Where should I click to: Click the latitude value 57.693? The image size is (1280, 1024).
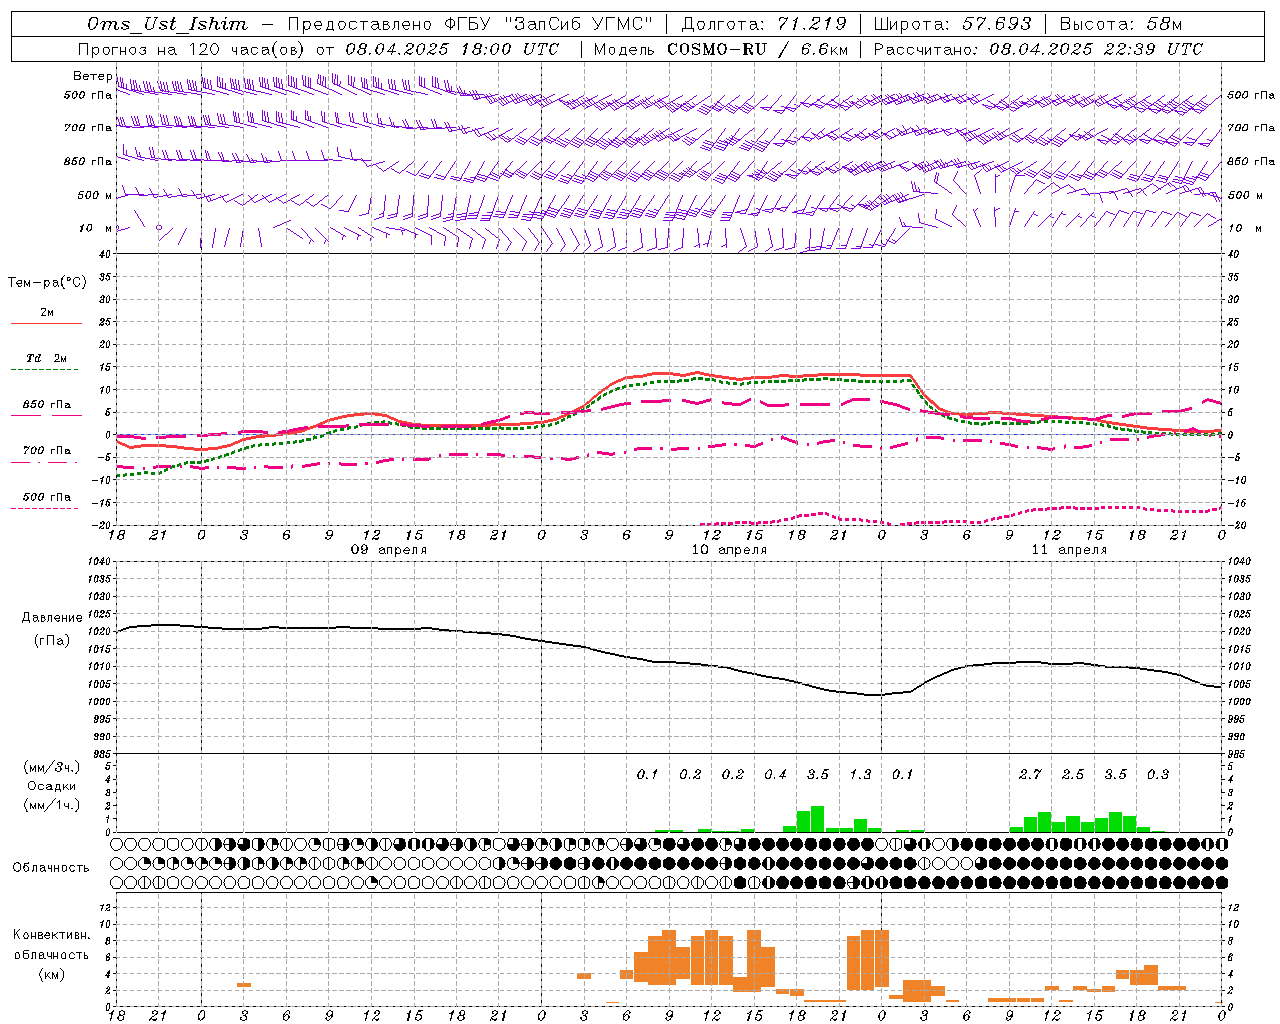997,24
